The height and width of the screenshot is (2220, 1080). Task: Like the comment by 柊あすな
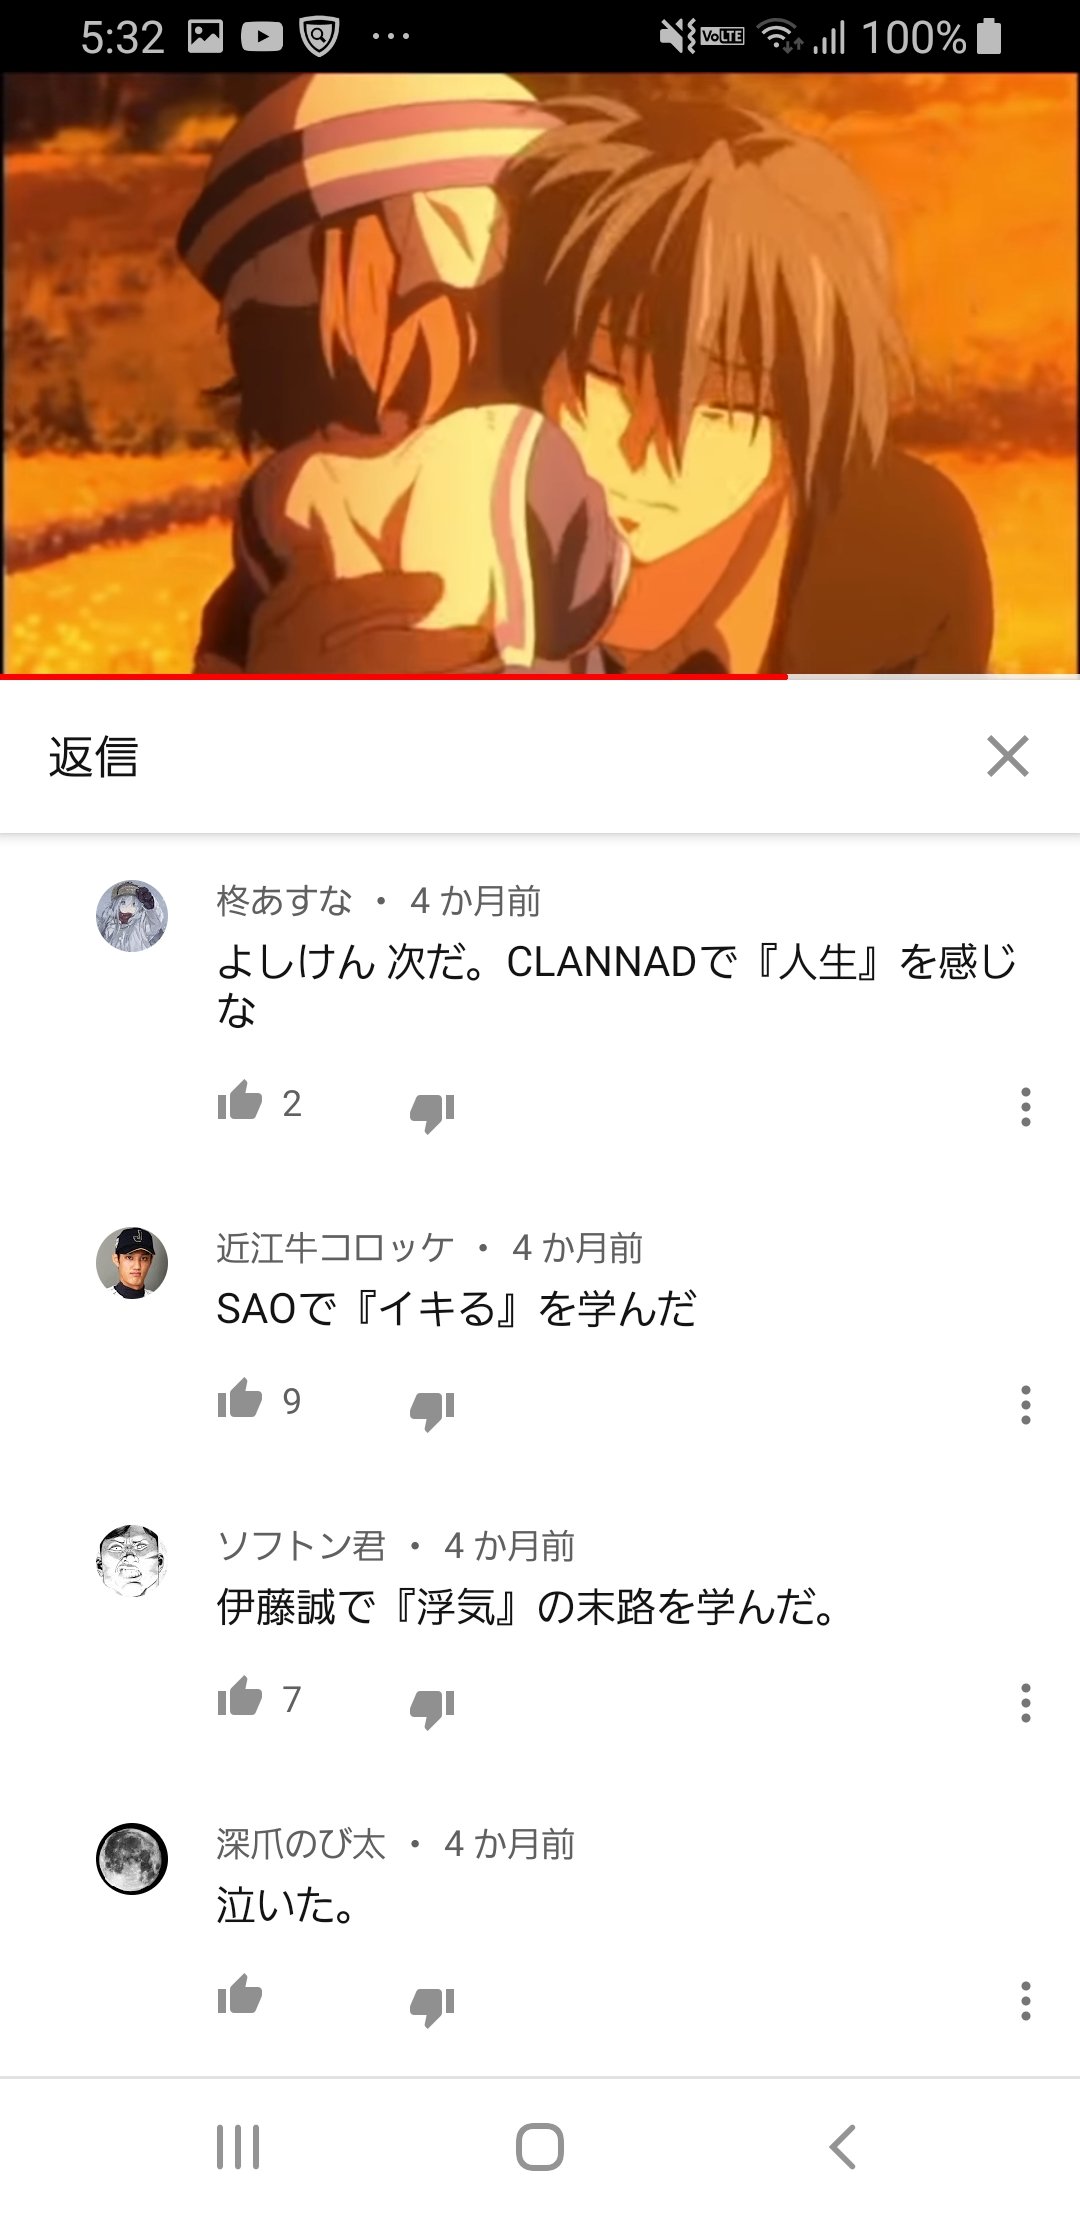pos(240,1102)
